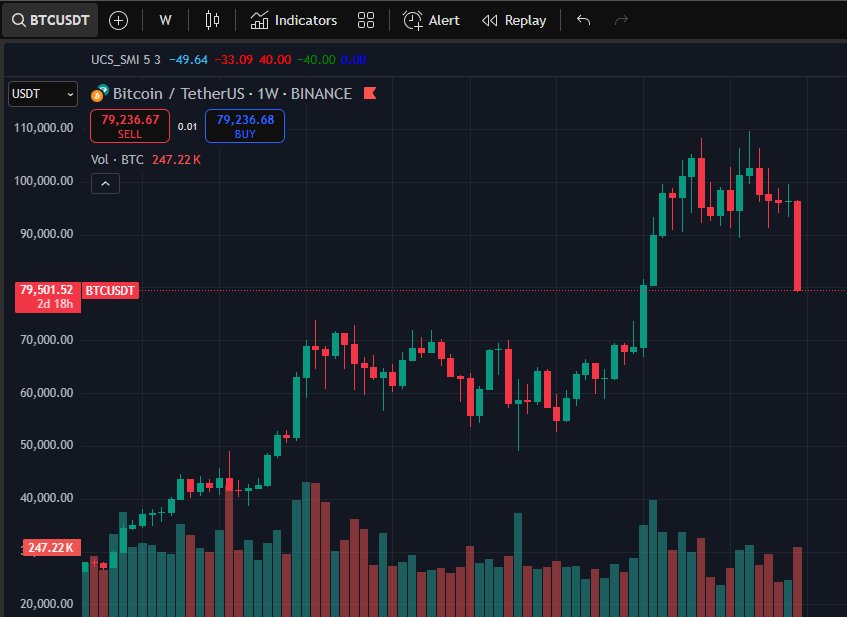Undo the last chart action
Screen dimensions: 847x617
coord(583,21)
